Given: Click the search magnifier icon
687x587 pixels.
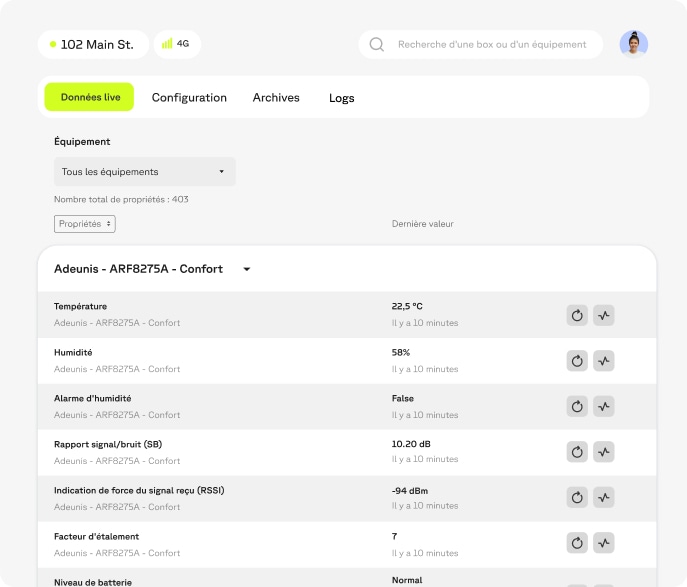Looking at the screenshot, I should pos(377,44).
